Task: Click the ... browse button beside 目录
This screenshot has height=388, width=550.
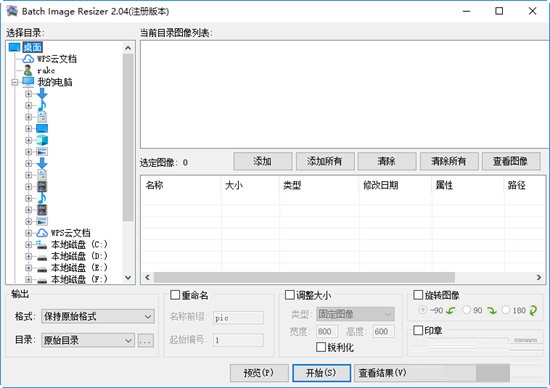Action: point(146,340)
